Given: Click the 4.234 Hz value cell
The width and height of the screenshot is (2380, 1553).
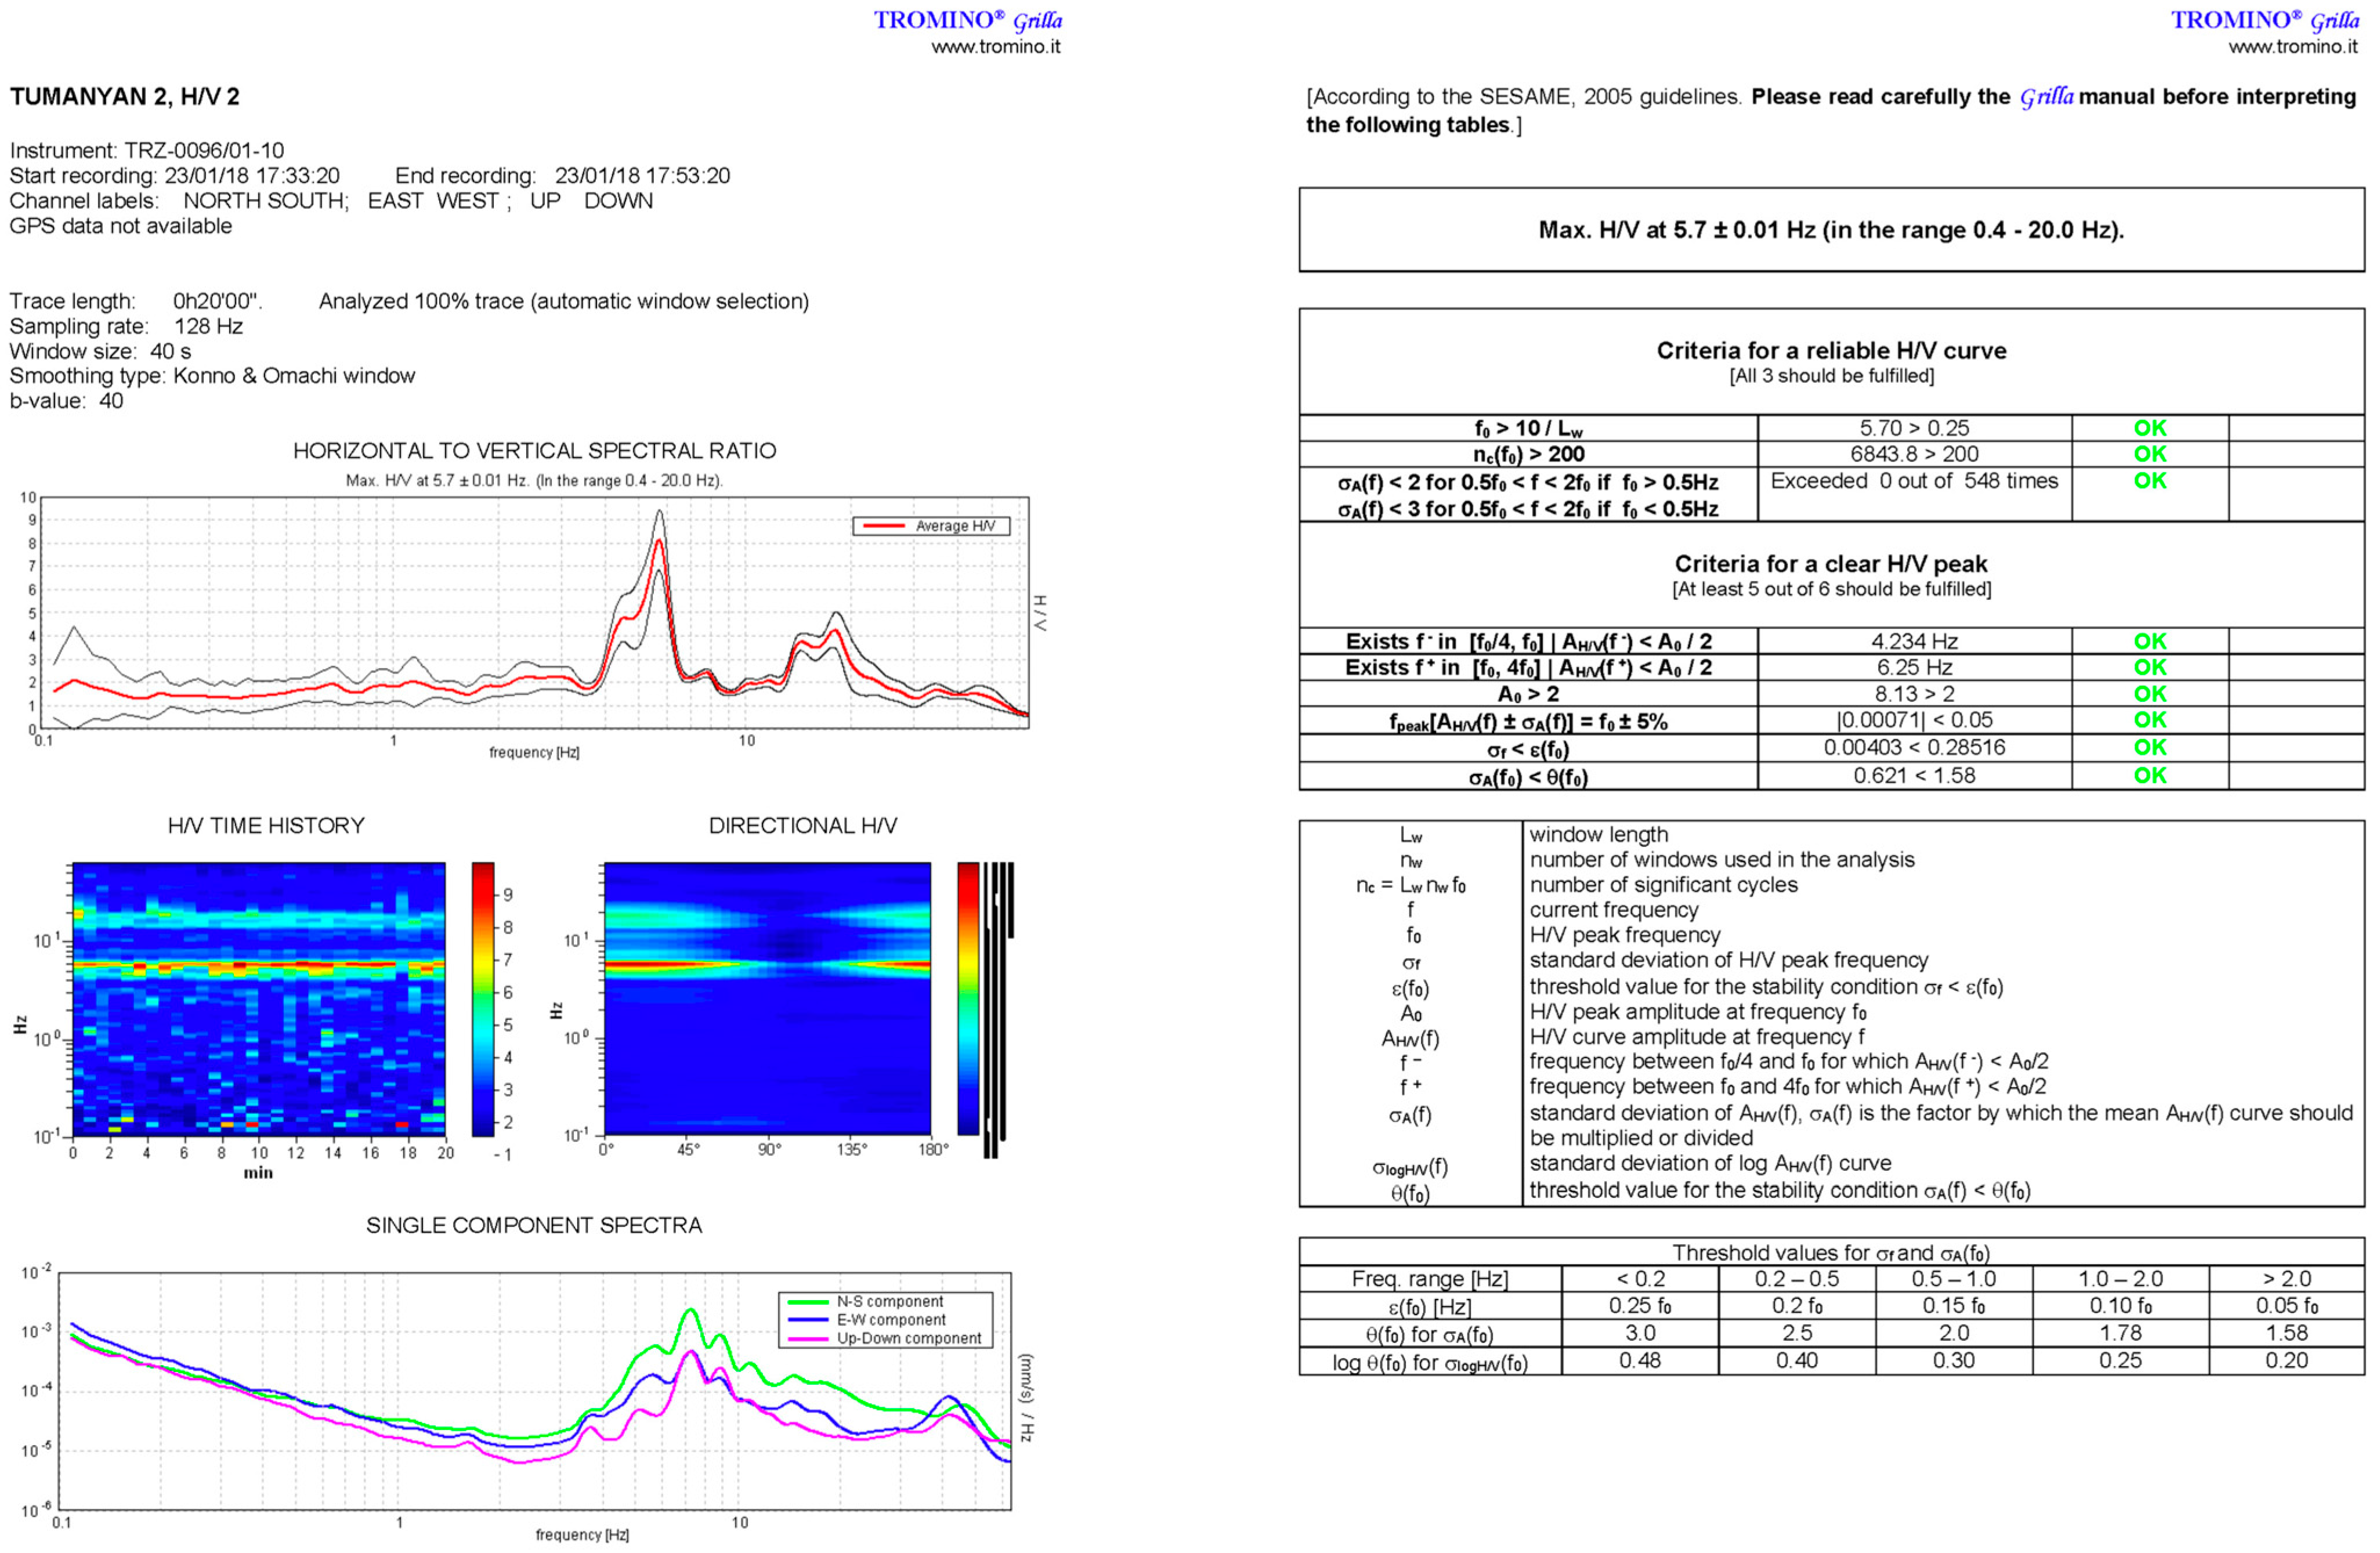Looking at the screenshot, I should tap(1914, 641).
